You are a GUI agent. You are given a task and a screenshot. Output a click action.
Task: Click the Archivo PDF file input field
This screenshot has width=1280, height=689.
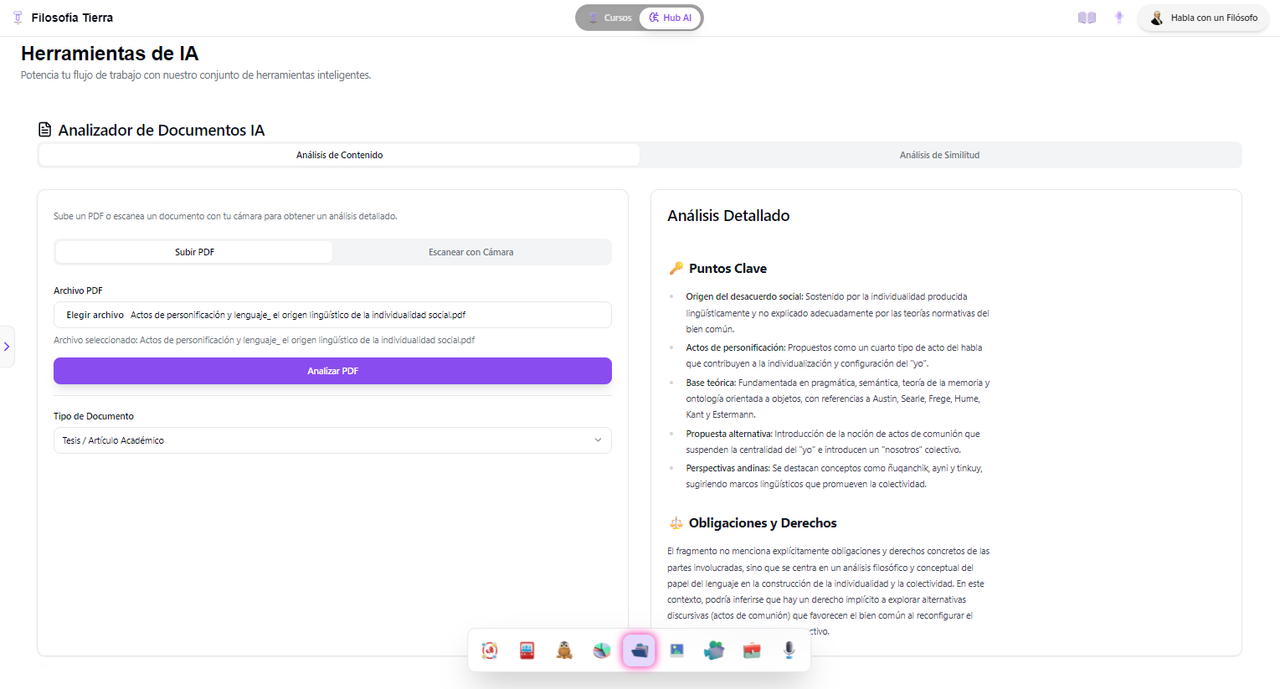[332, 314]
